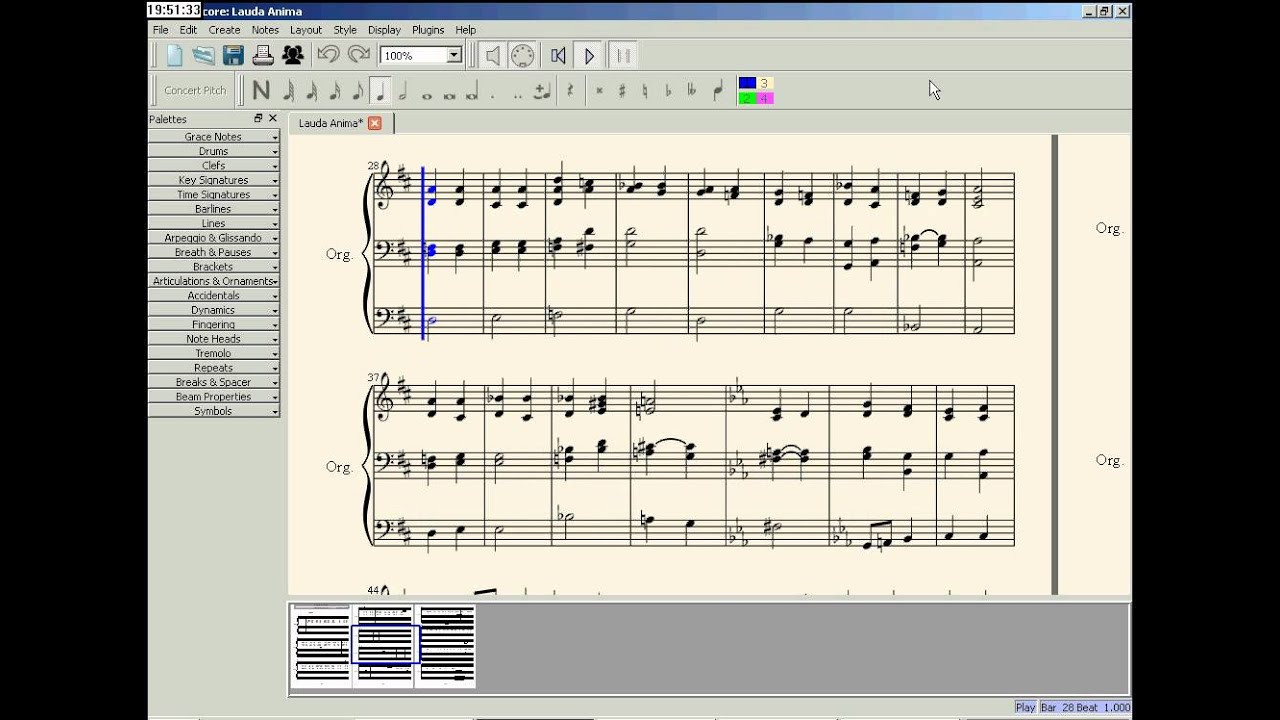The height and width of the screenshot is (720, 1280).
Task: Open the Layout menu
Action: [x=306, y=30]
